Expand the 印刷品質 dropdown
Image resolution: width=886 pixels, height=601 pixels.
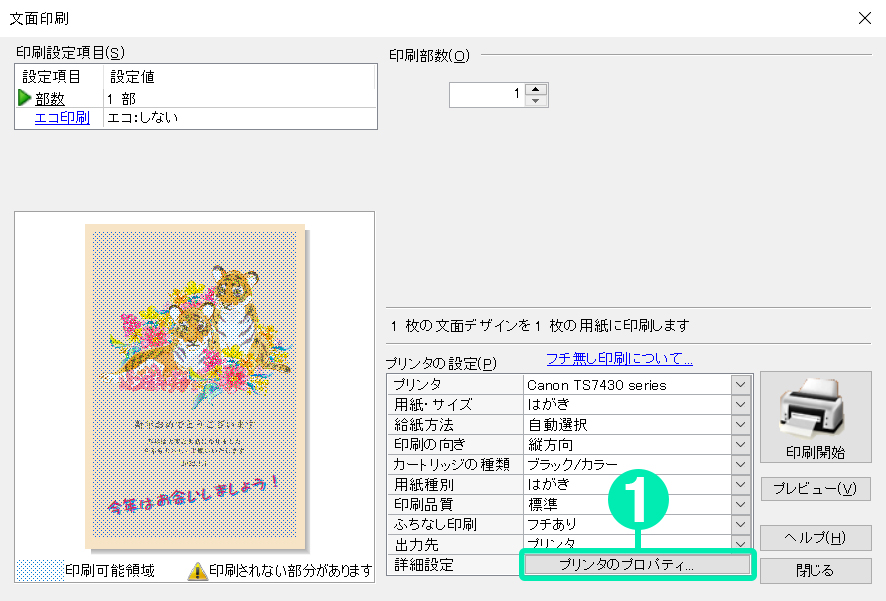(x=740, y=504)
